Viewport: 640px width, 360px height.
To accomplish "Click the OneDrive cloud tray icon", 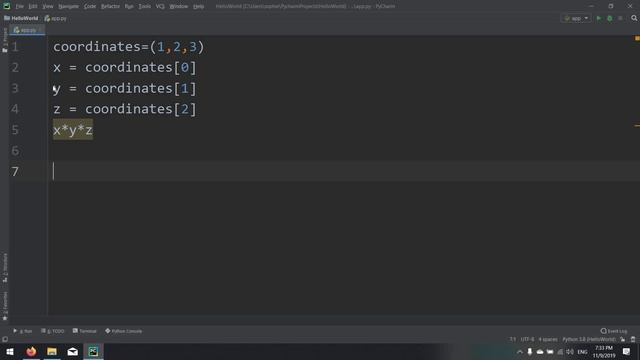I will [x=540, y=352].
